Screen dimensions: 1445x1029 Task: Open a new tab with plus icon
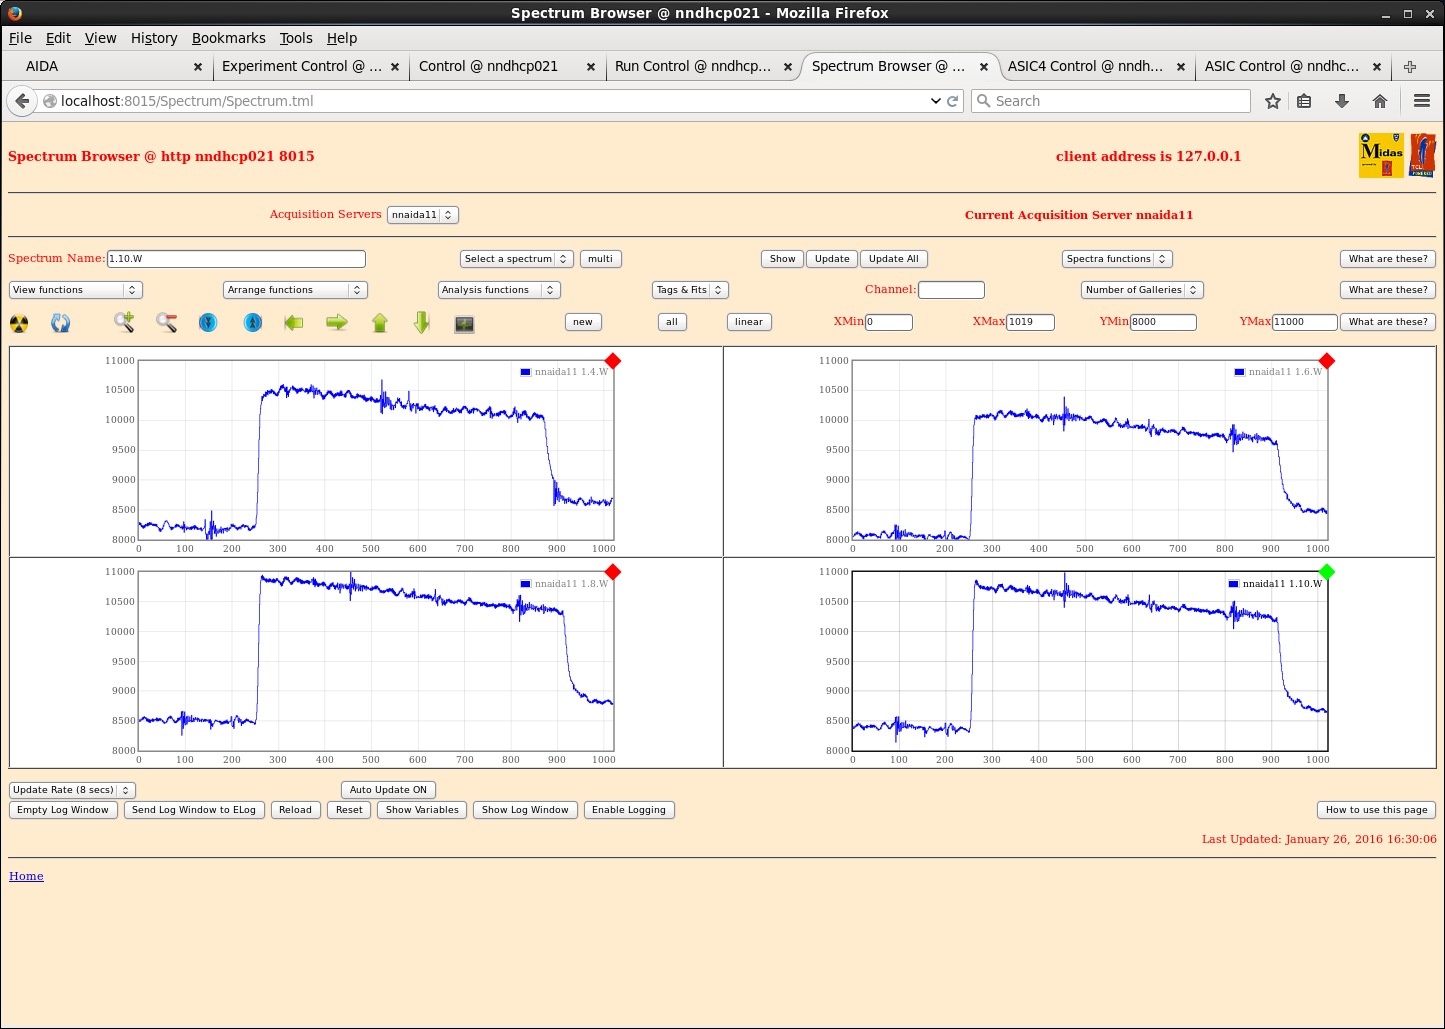1410,67
